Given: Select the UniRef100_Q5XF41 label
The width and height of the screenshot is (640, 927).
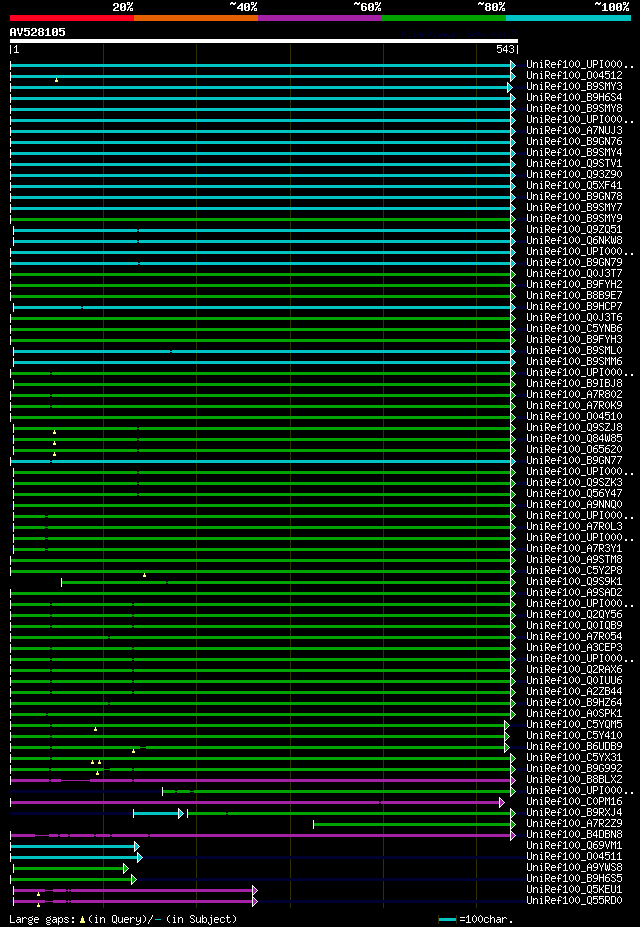Looking at the screenshot, I should pos(574,186).
